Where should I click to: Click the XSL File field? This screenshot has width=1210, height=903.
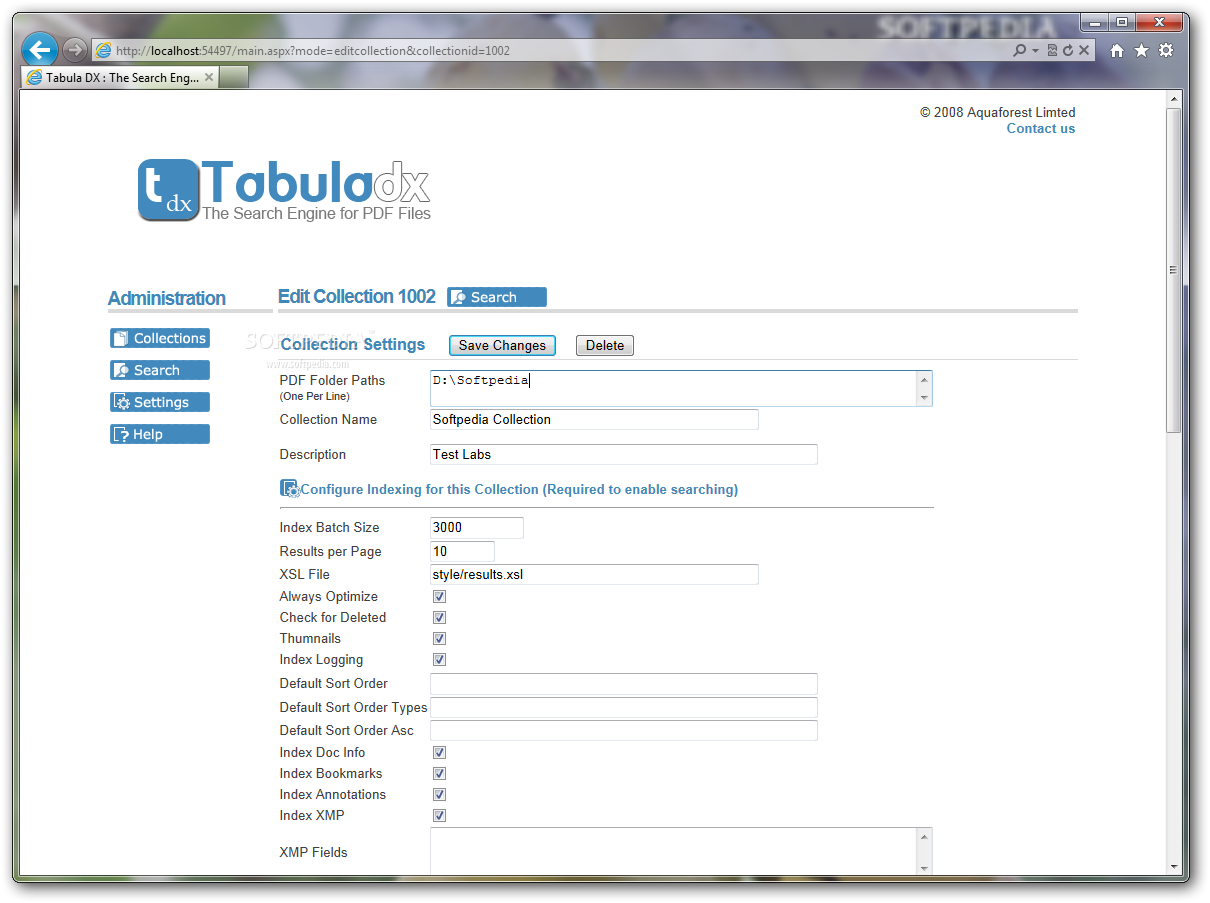pyautogui.click(x=594, y=574)
